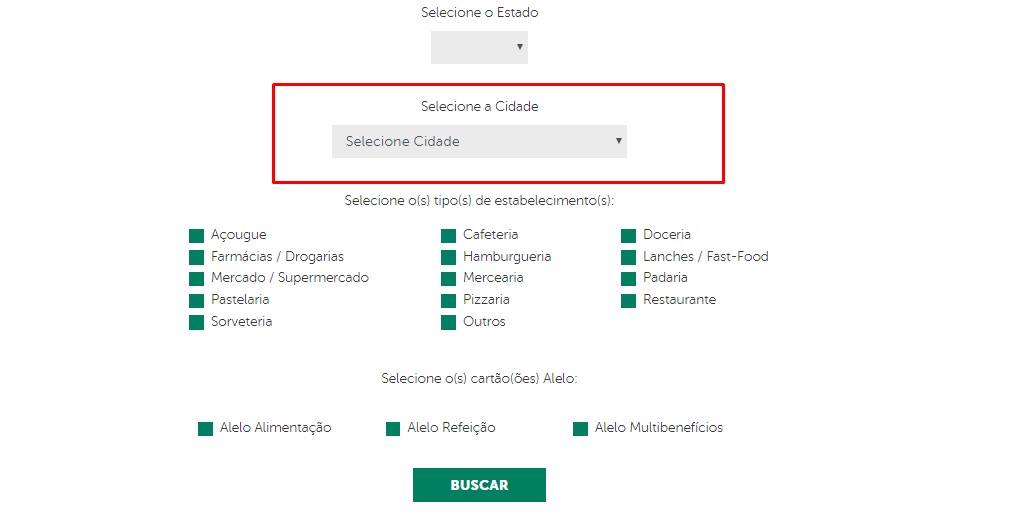Check the Restaurante box
Image resolution: width=1026 pixels, height=515 pixels.
[x=628, y=301]
